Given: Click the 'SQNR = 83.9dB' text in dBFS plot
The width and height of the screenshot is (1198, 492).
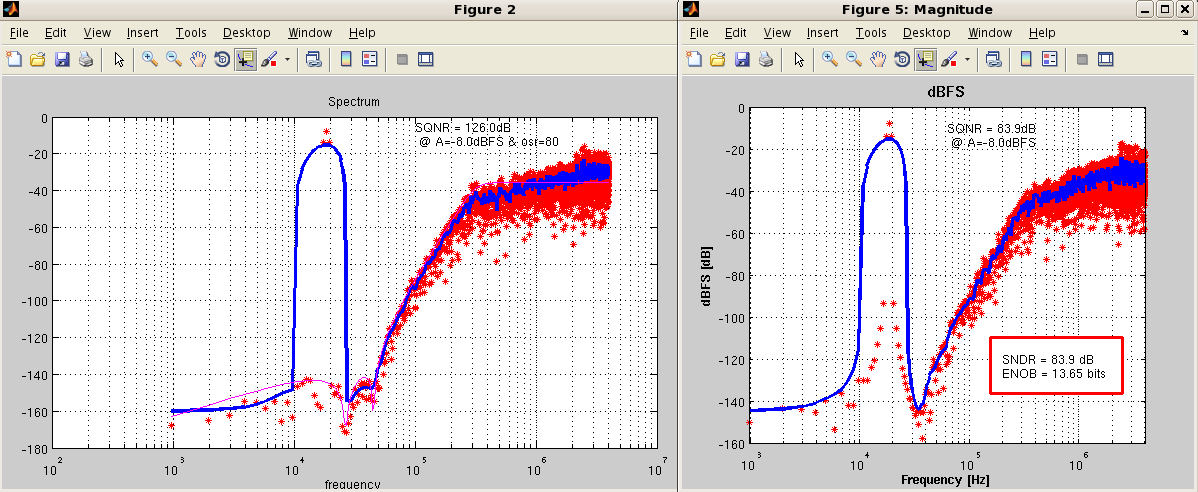Looking at the screenshot, I should pyautogui.click(x=991, y=128).
